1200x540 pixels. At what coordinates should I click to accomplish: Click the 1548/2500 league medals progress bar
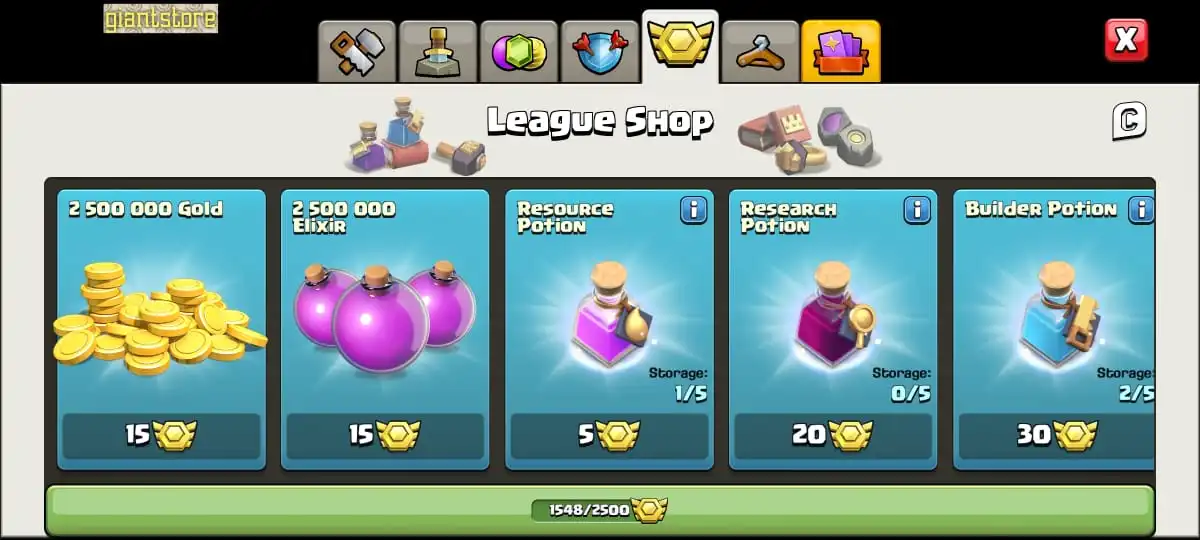click(x=600, y=510)
